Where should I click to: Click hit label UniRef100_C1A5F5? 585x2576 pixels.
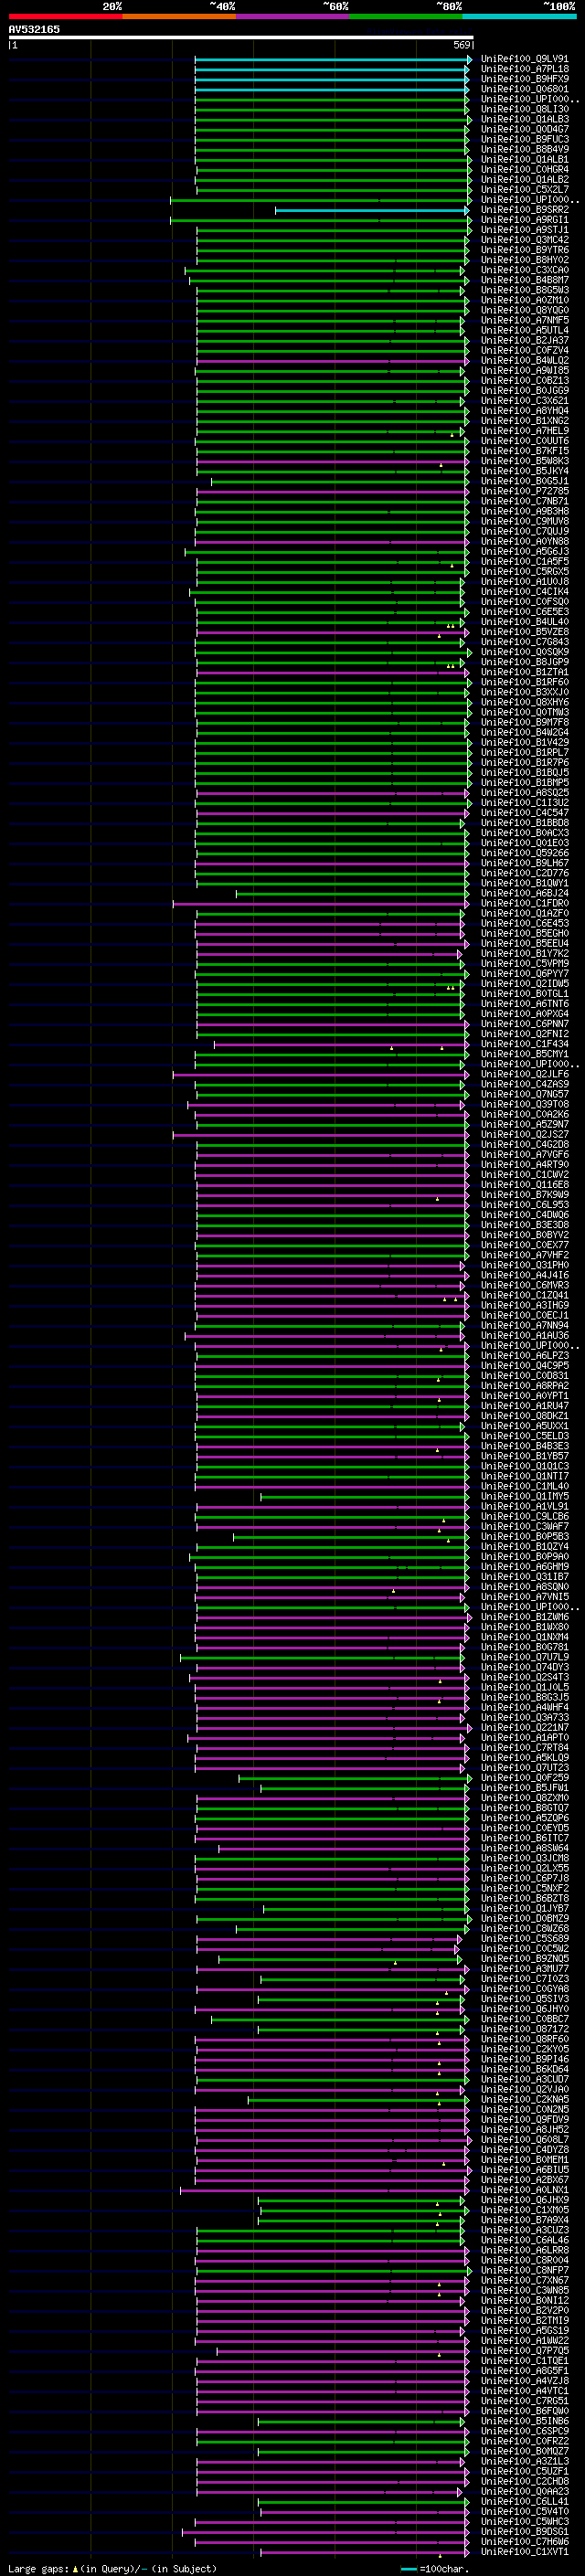[524, 562]
